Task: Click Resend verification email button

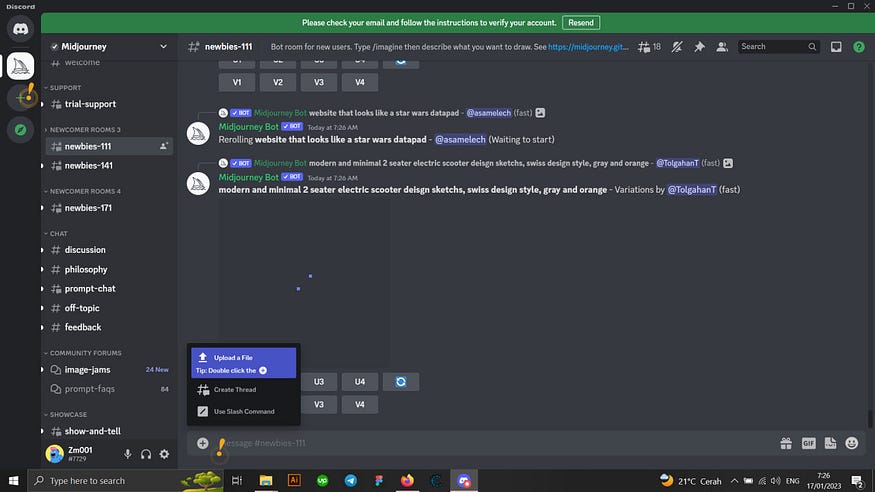Action: click(581, 23)
